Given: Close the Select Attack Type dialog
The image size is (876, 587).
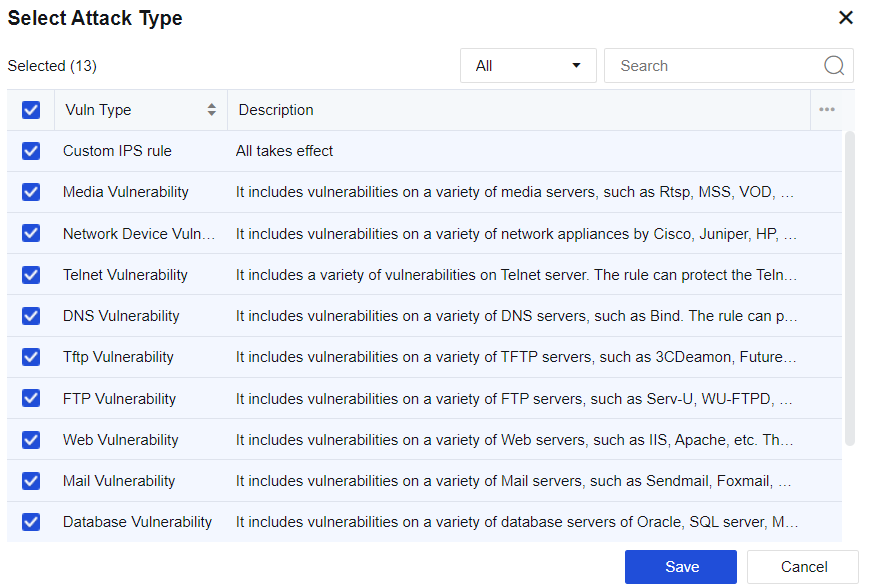Looking at the screenshot, I should [846, 18].
